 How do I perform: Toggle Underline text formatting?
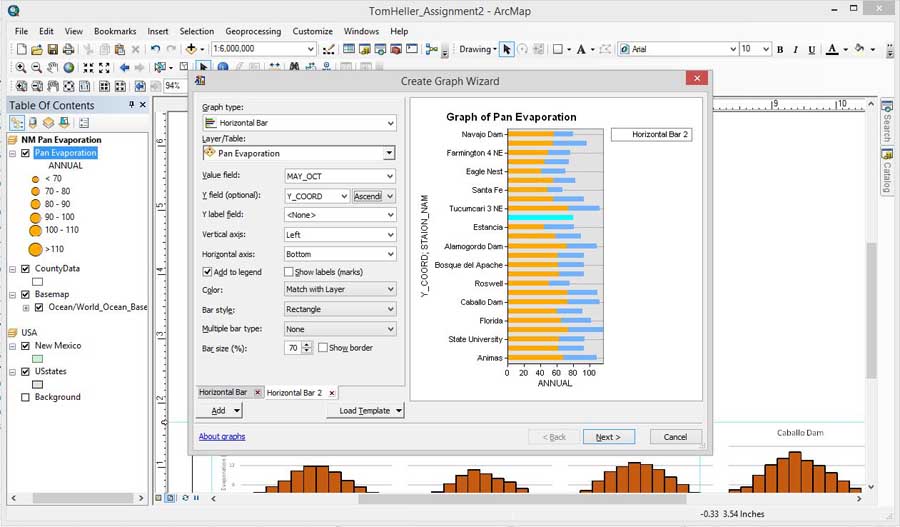[x=812, y=50]
